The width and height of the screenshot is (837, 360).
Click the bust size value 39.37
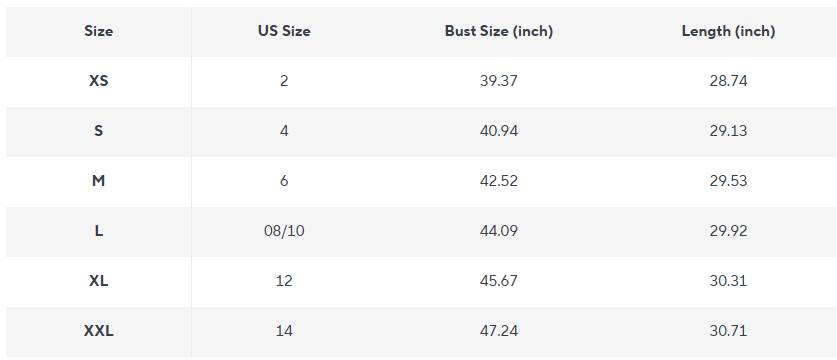pos(499,81)
